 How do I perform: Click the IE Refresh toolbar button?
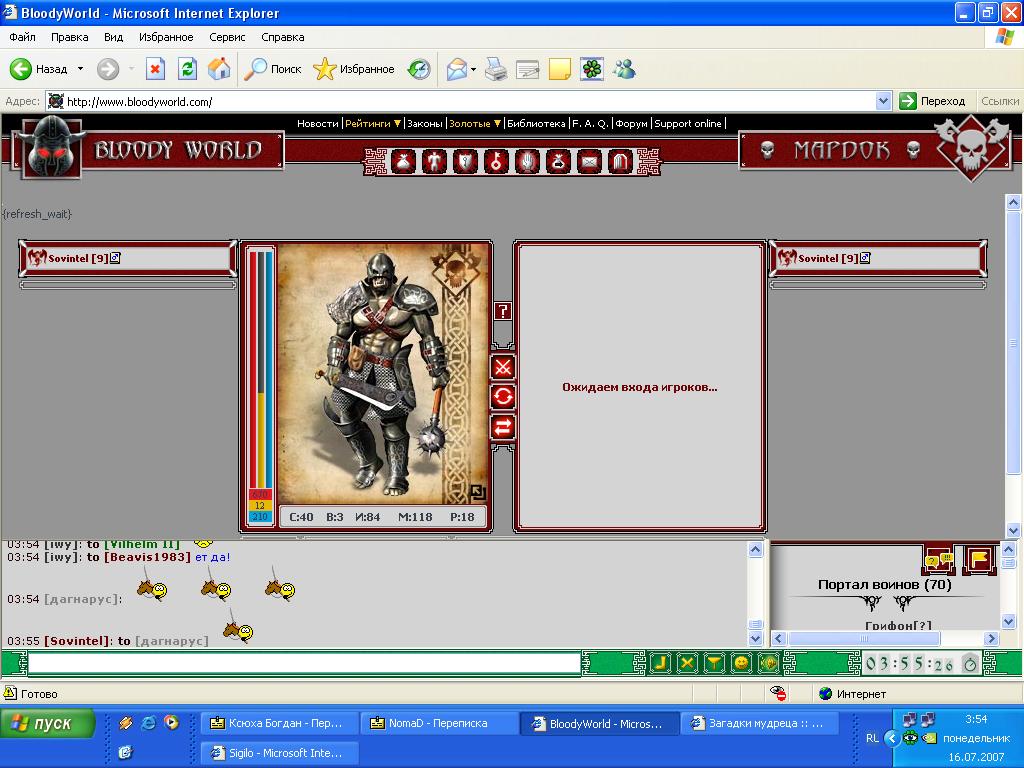[x=187, y=69]
